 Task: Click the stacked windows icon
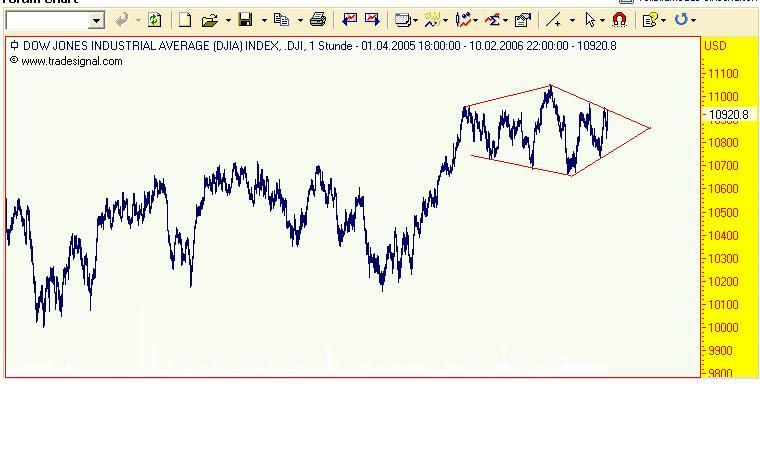tap(402, 20)
